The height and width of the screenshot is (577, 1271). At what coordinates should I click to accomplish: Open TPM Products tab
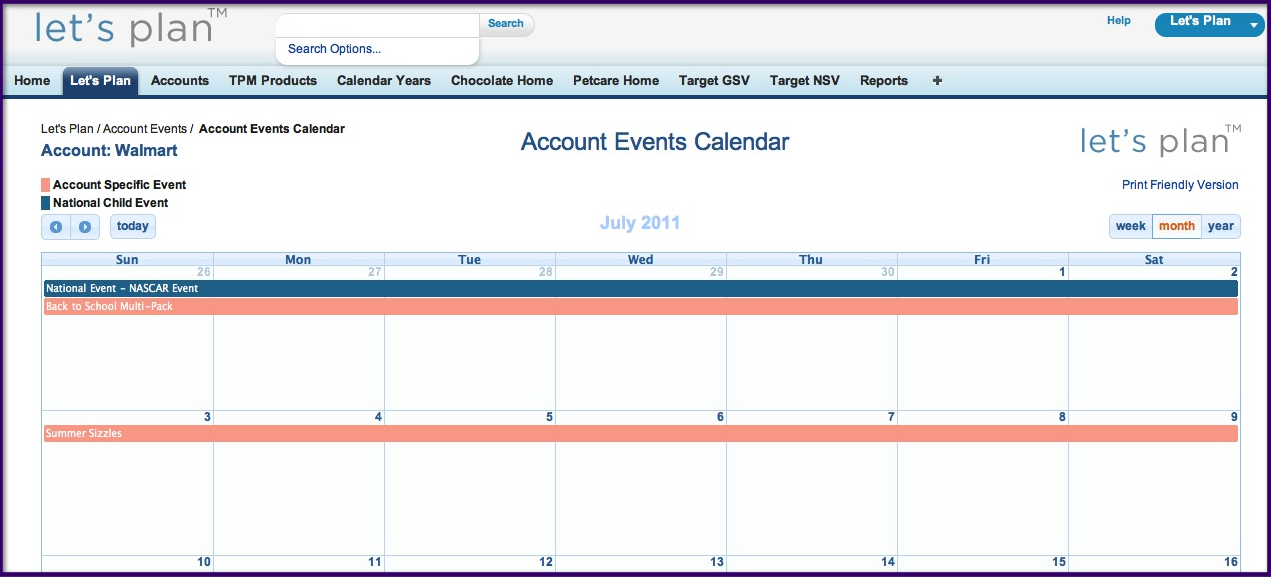273,81
